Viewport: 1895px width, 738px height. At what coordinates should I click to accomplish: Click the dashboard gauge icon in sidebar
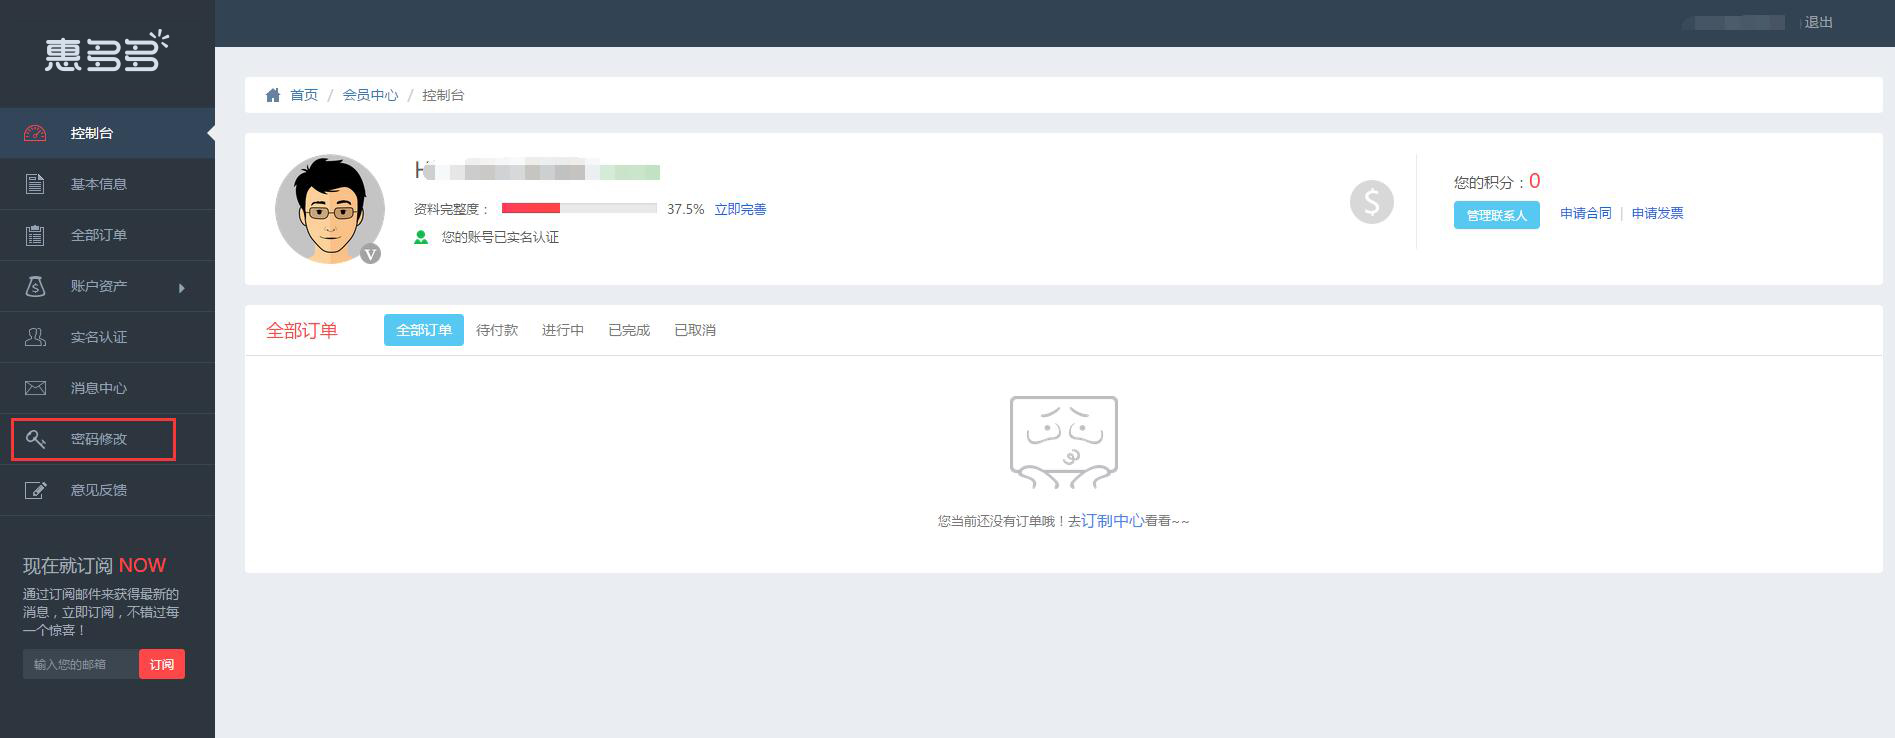point(35,133)
